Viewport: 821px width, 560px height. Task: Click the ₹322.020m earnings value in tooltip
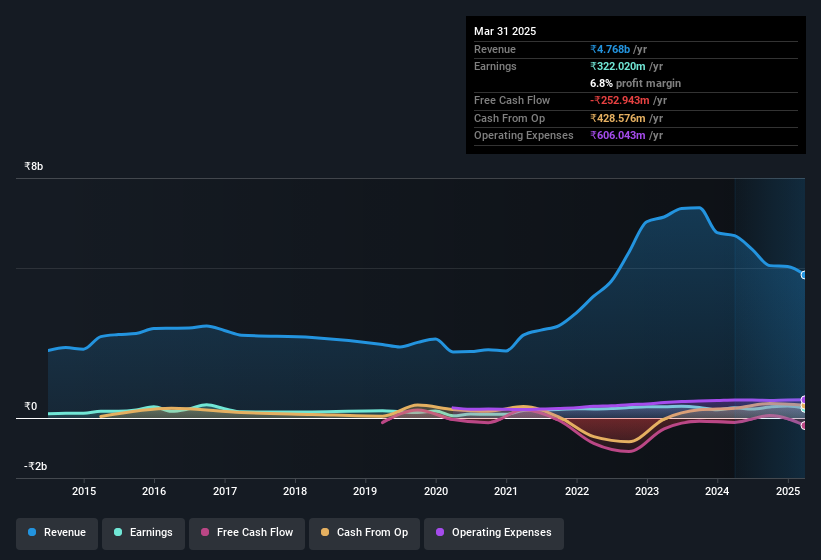tap(618, 66)
